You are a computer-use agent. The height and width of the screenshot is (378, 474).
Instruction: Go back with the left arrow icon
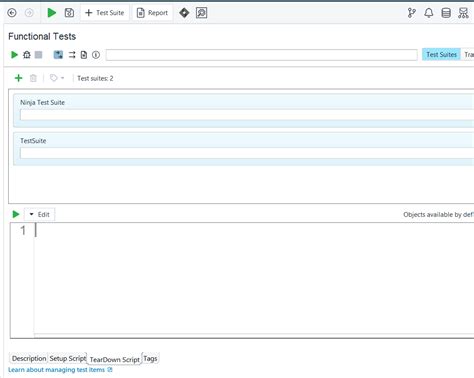(12, 13)
